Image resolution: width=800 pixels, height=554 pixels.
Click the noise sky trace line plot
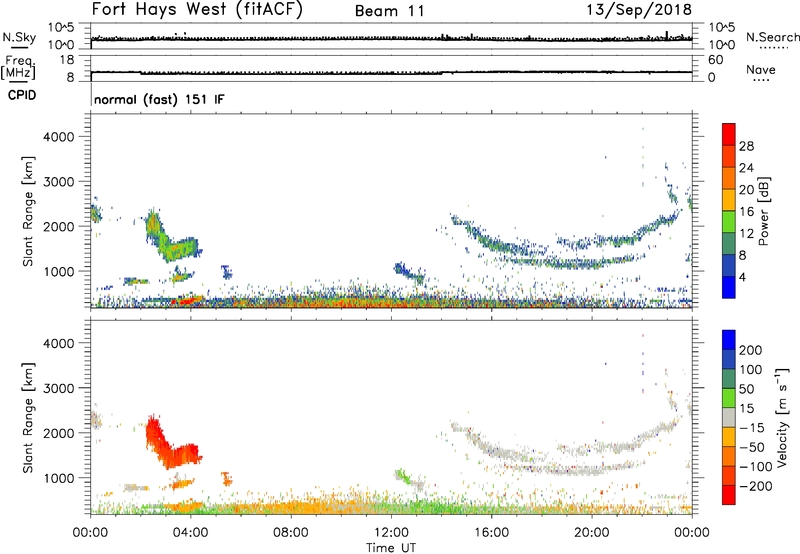[391, 38]
